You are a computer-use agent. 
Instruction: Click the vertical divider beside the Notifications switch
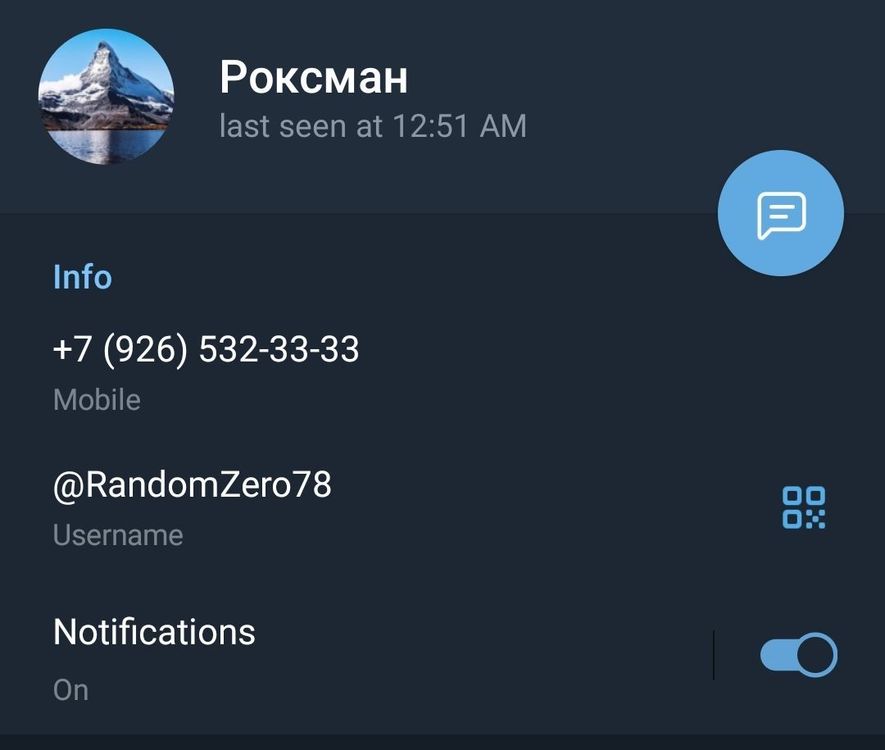[x=713, y=655]
